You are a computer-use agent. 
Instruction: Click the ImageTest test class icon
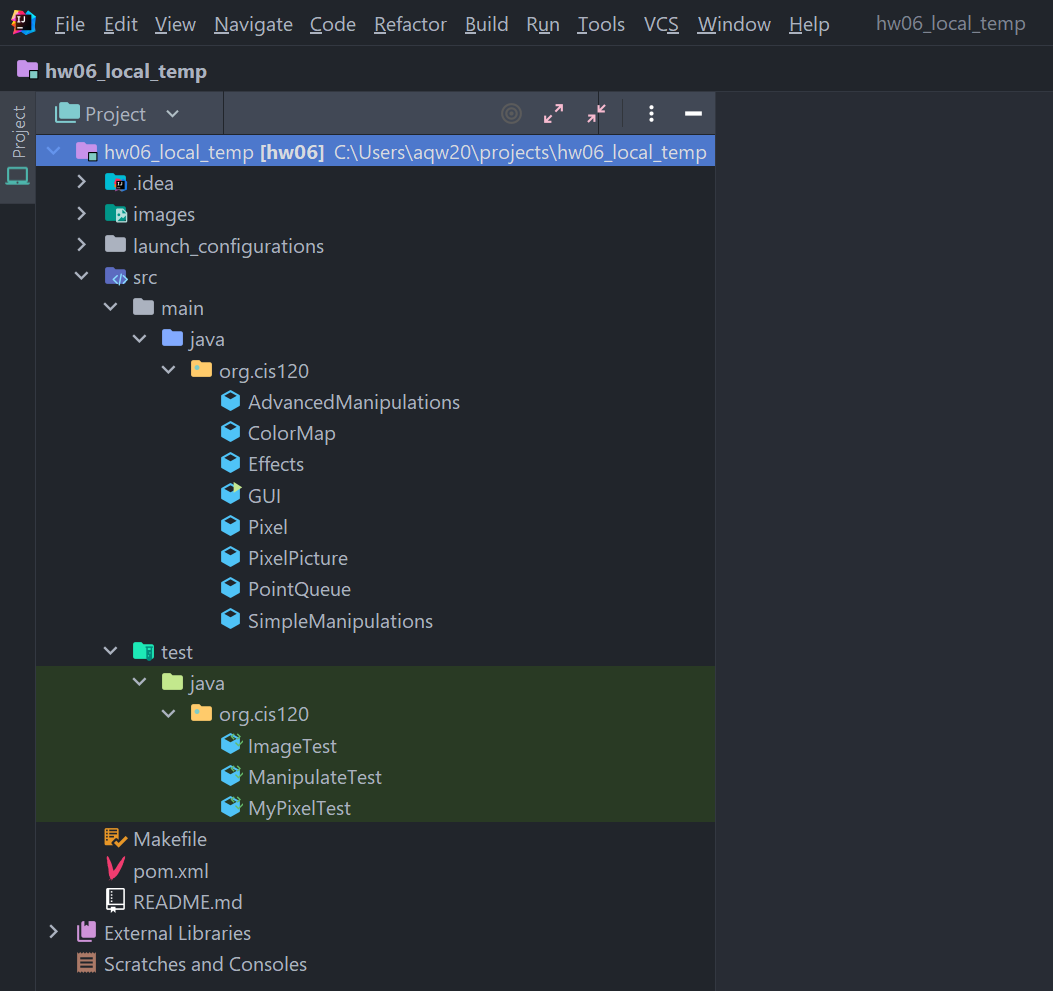coord(230,744)
